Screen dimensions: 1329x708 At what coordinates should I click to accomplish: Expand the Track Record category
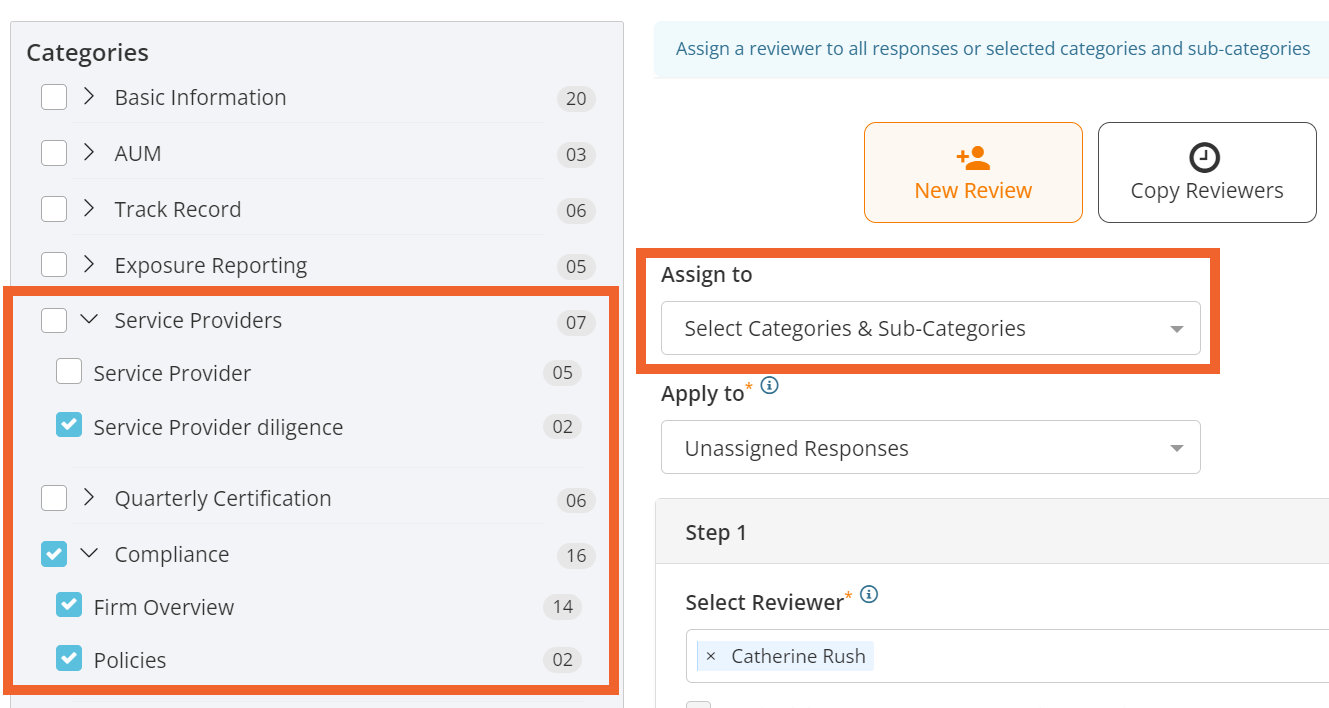point(89,209)
